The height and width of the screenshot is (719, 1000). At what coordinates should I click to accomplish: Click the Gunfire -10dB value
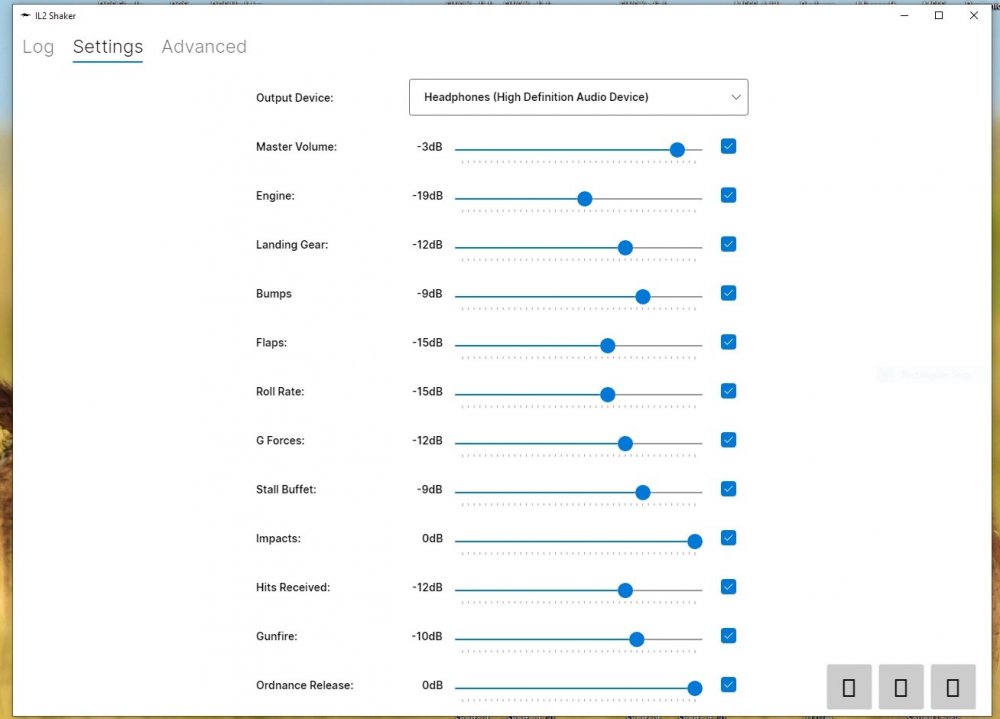[427, 636]
